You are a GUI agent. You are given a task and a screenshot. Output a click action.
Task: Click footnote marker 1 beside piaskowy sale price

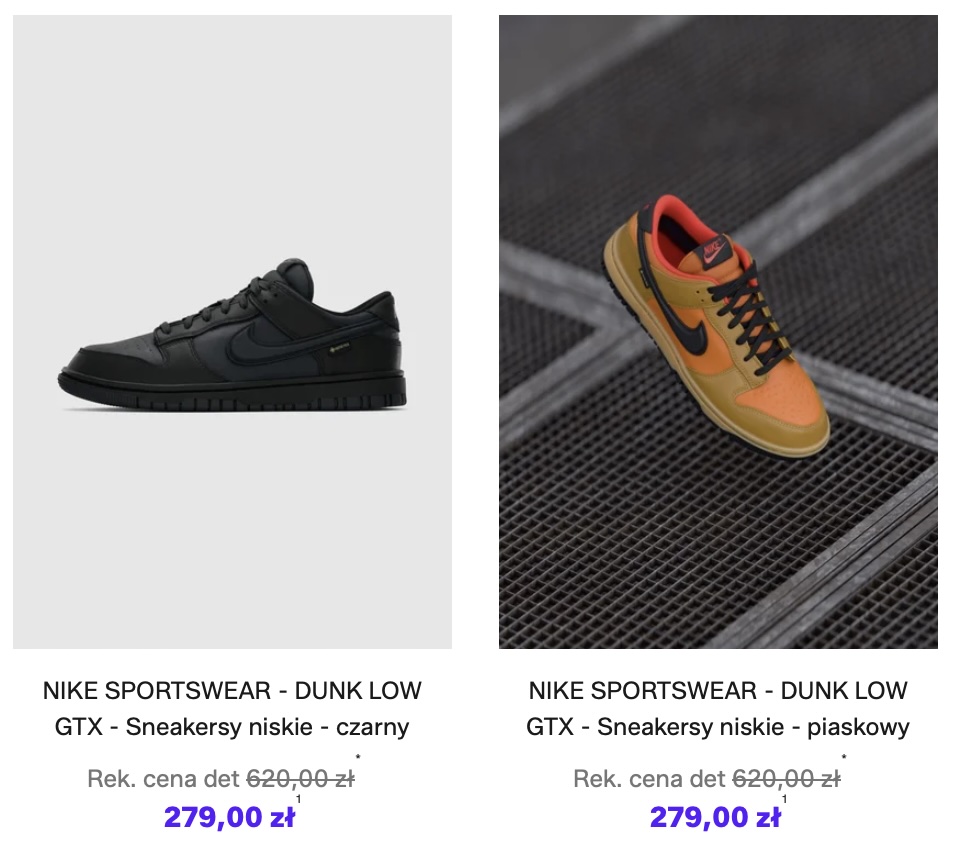(x=785, y=800)
